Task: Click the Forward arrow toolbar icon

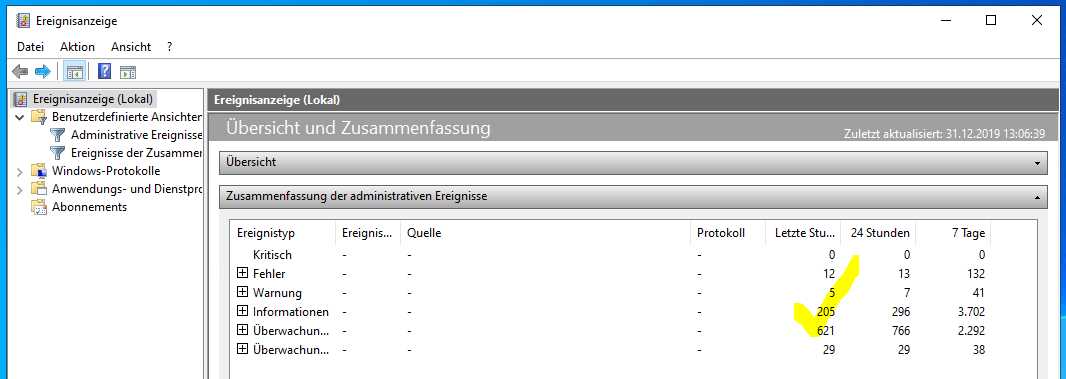Action: (x=43, y=71)
